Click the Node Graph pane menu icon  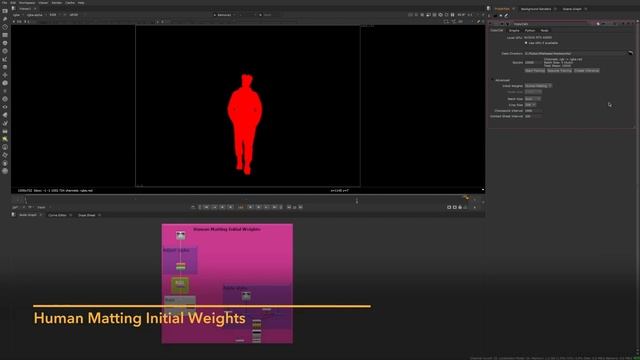(13, 215)
